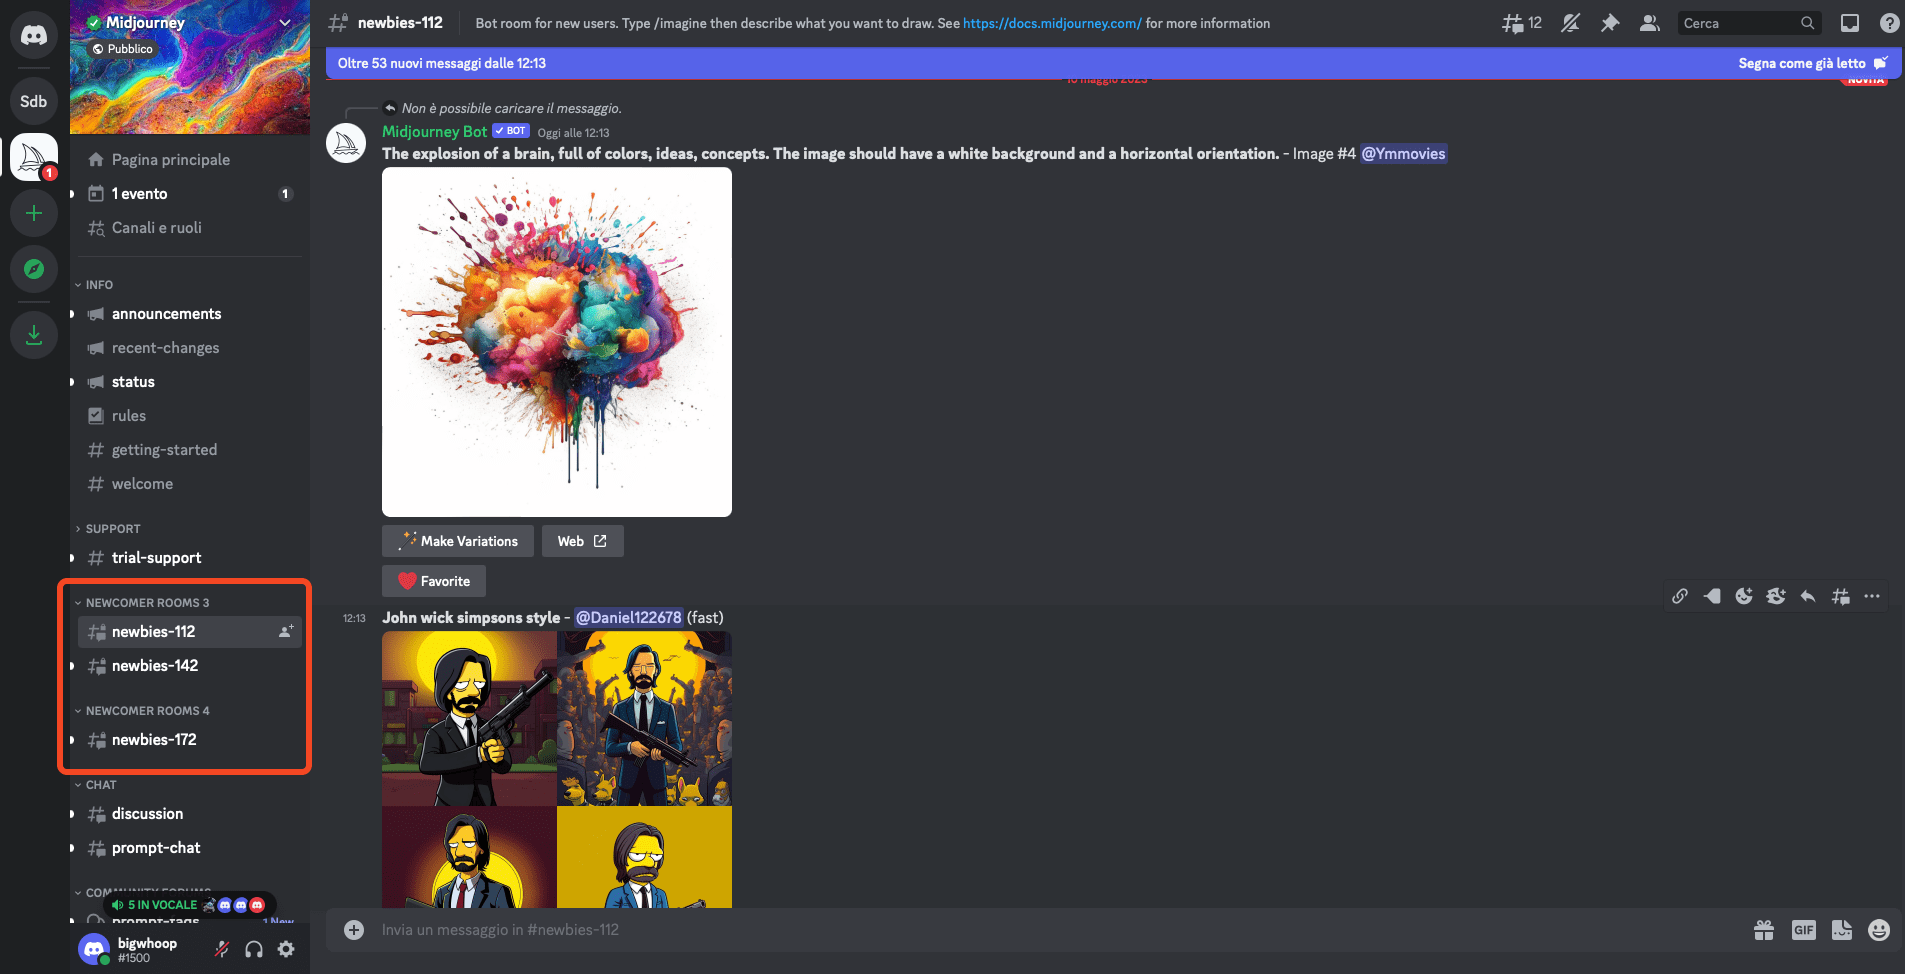This screenshot has height=974, width=1905.
Task: Click the mark-unread arrow icon in message toolbar
Action: click(x=1712, y=596)
